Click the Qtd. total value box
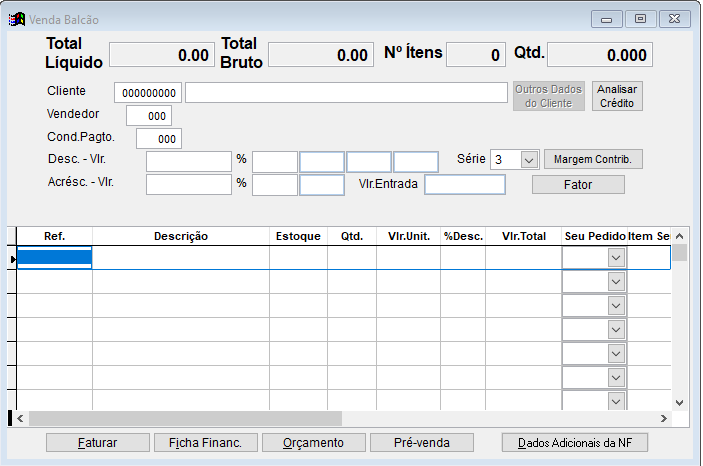The height and width of the screenshot is (466, 703). tap(600, 55)
